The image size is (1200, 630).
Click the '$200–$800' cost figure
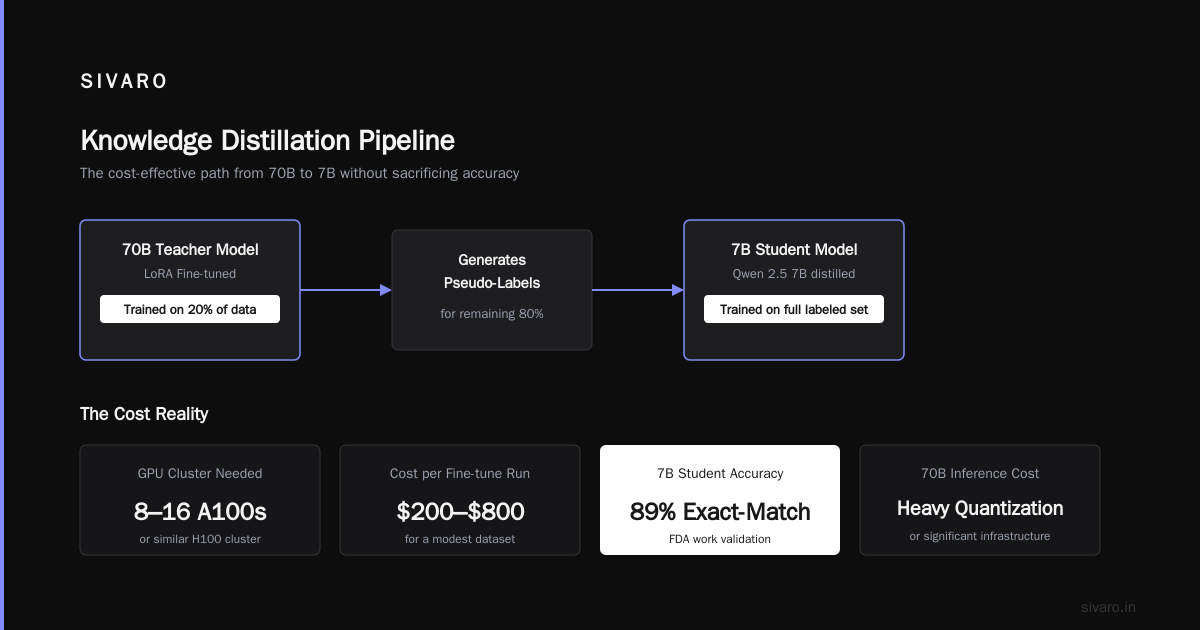click(460, 512)
